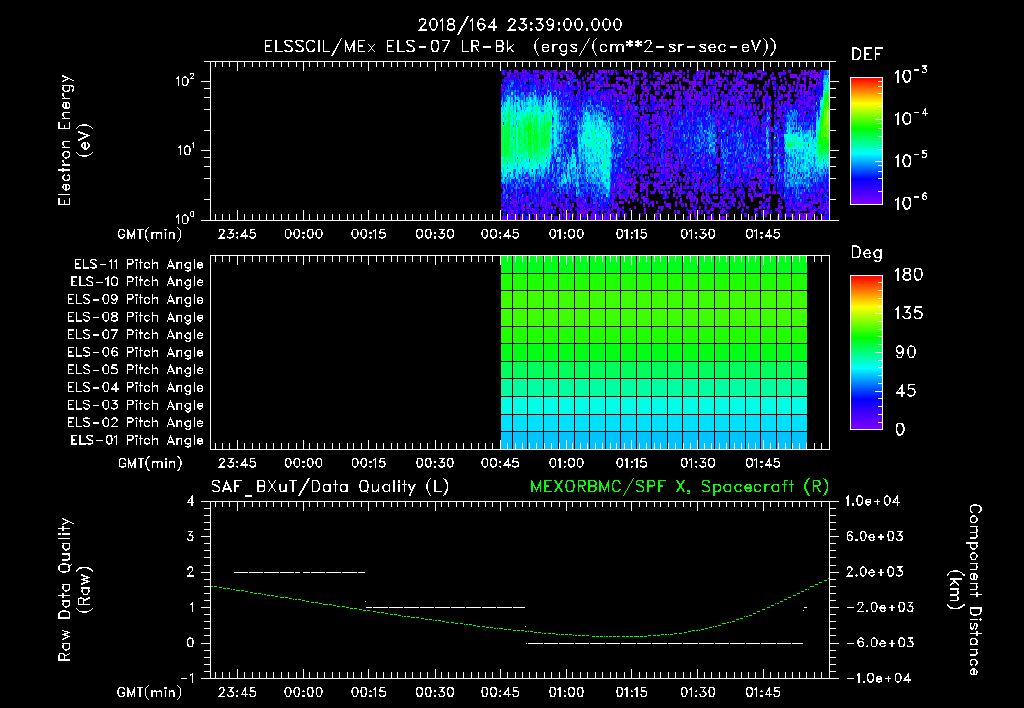Image resolution: width=1024 pixels, height=708 pixels.
Task: Click 23:45 time label under data quality panel
Action: (237, 692)
